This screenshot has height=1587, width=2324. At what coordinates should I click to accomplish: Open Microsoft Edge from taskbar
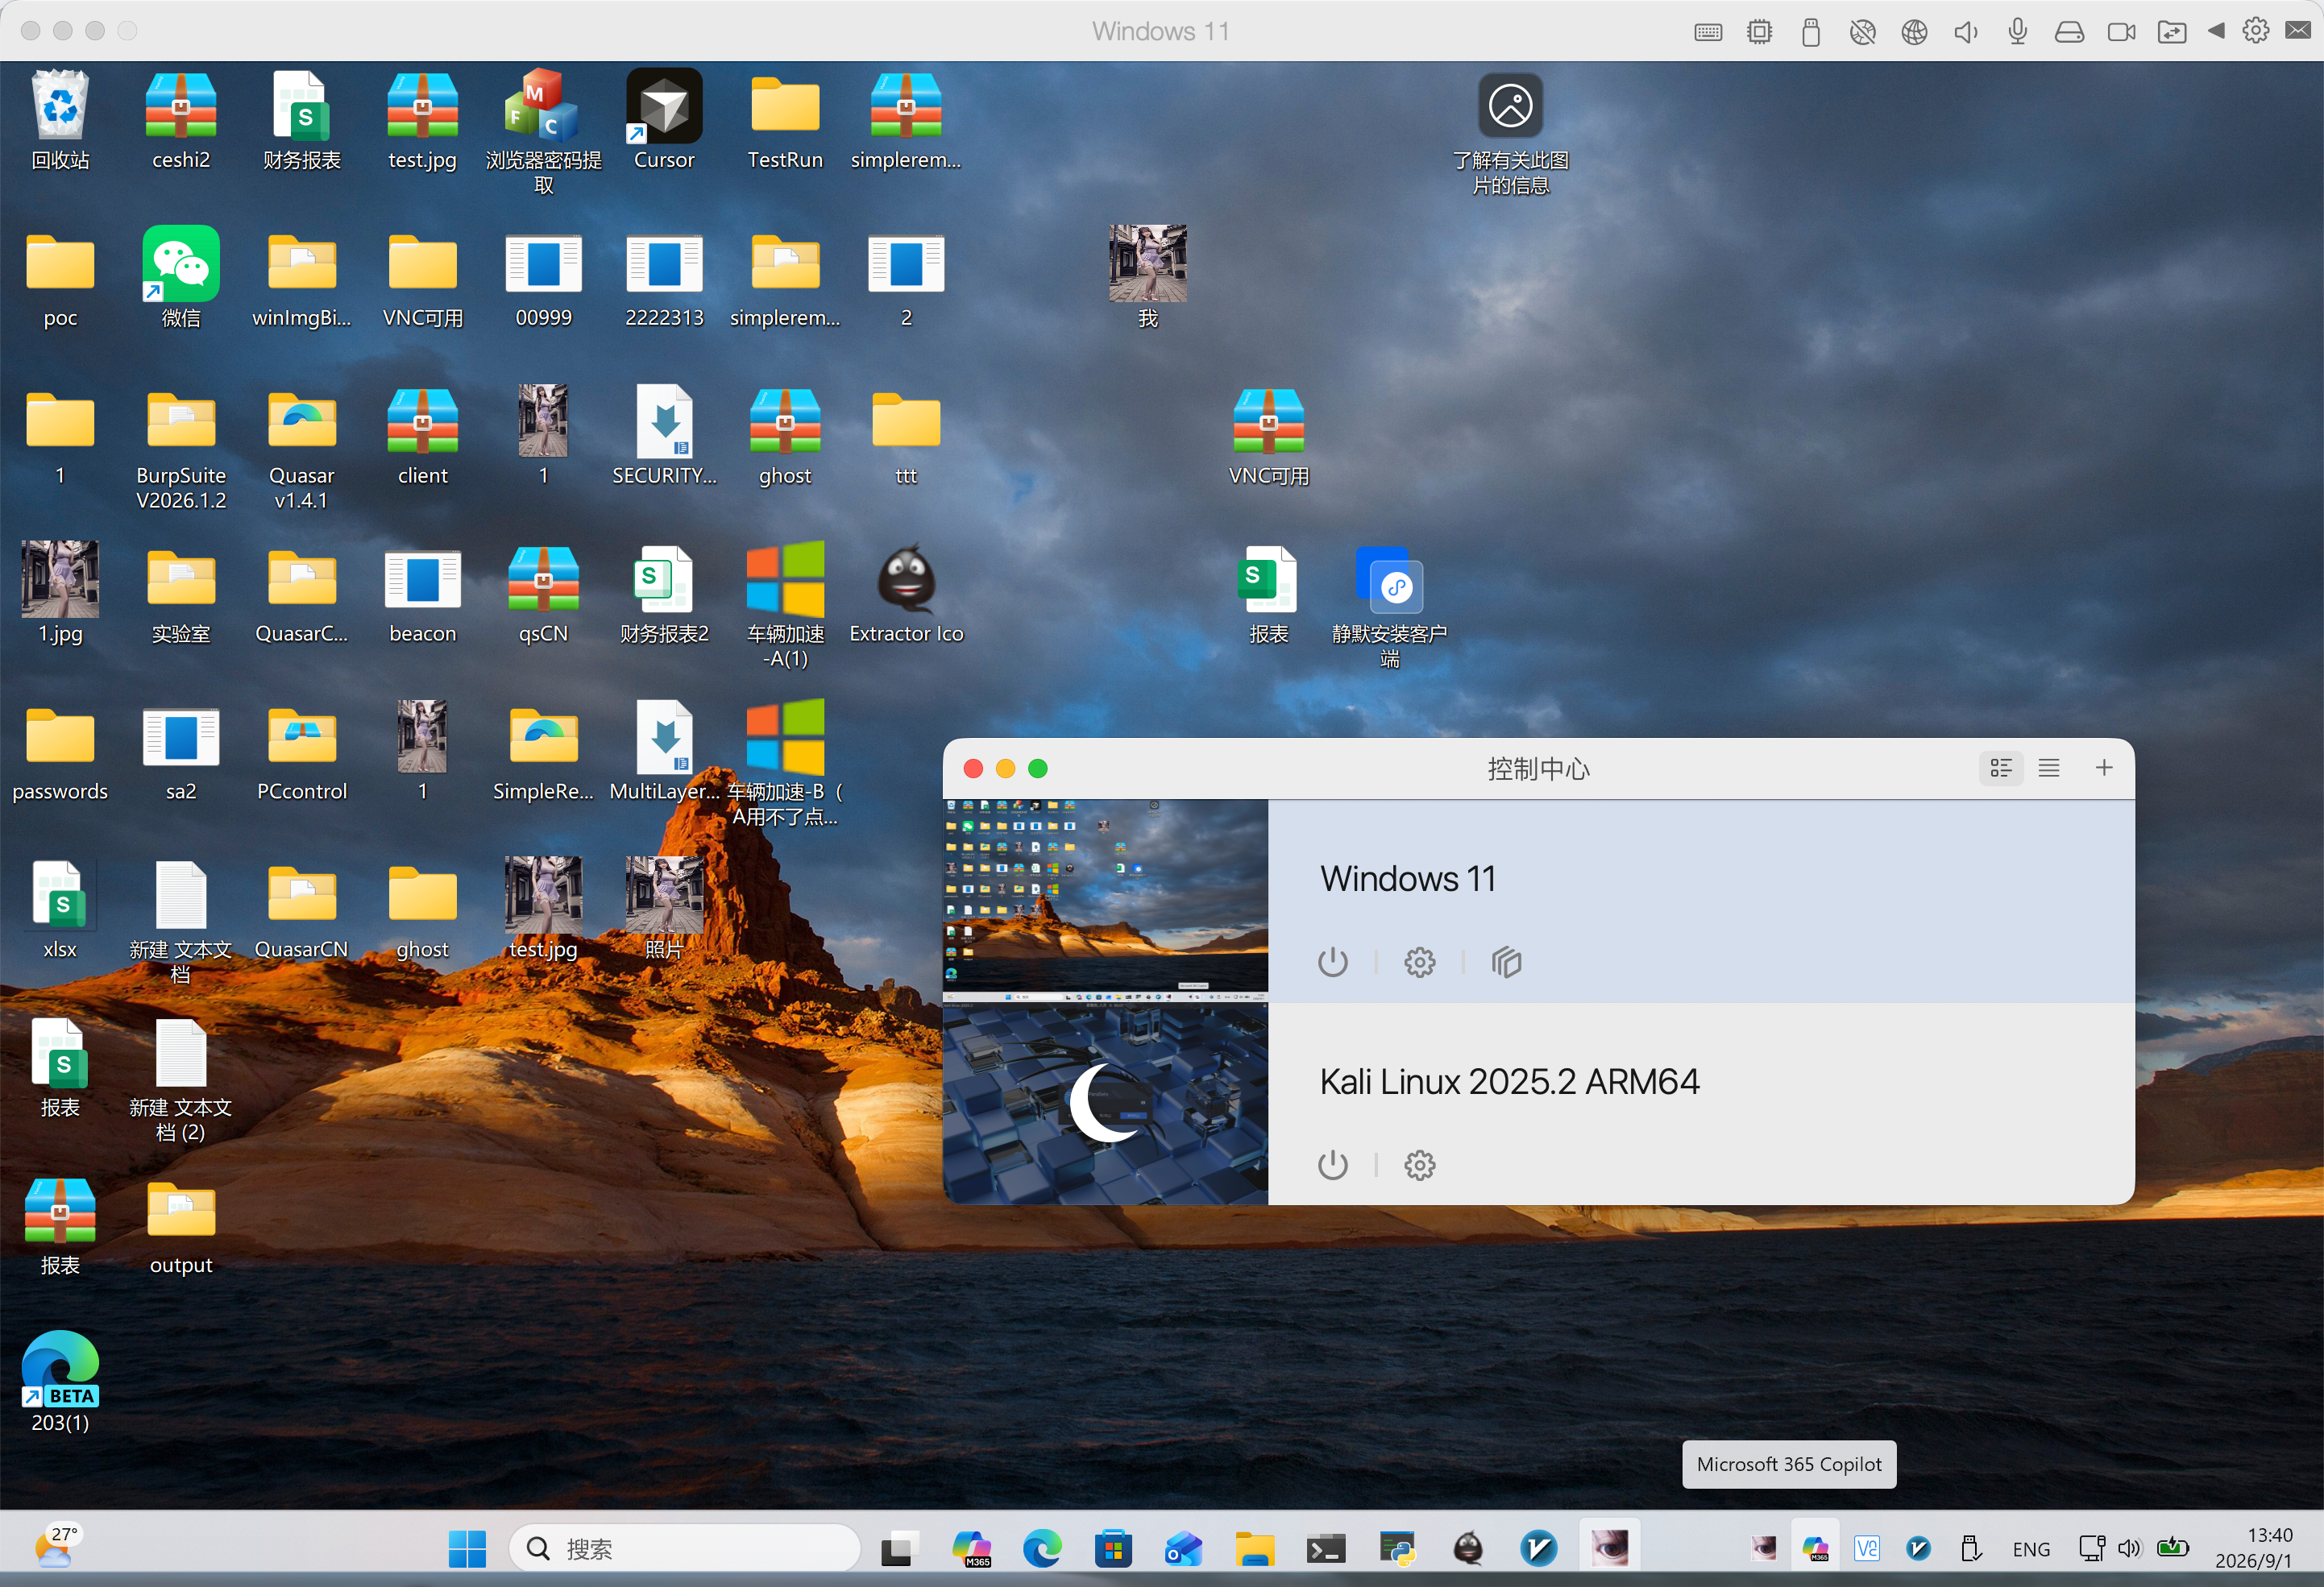(1041, 1548)
